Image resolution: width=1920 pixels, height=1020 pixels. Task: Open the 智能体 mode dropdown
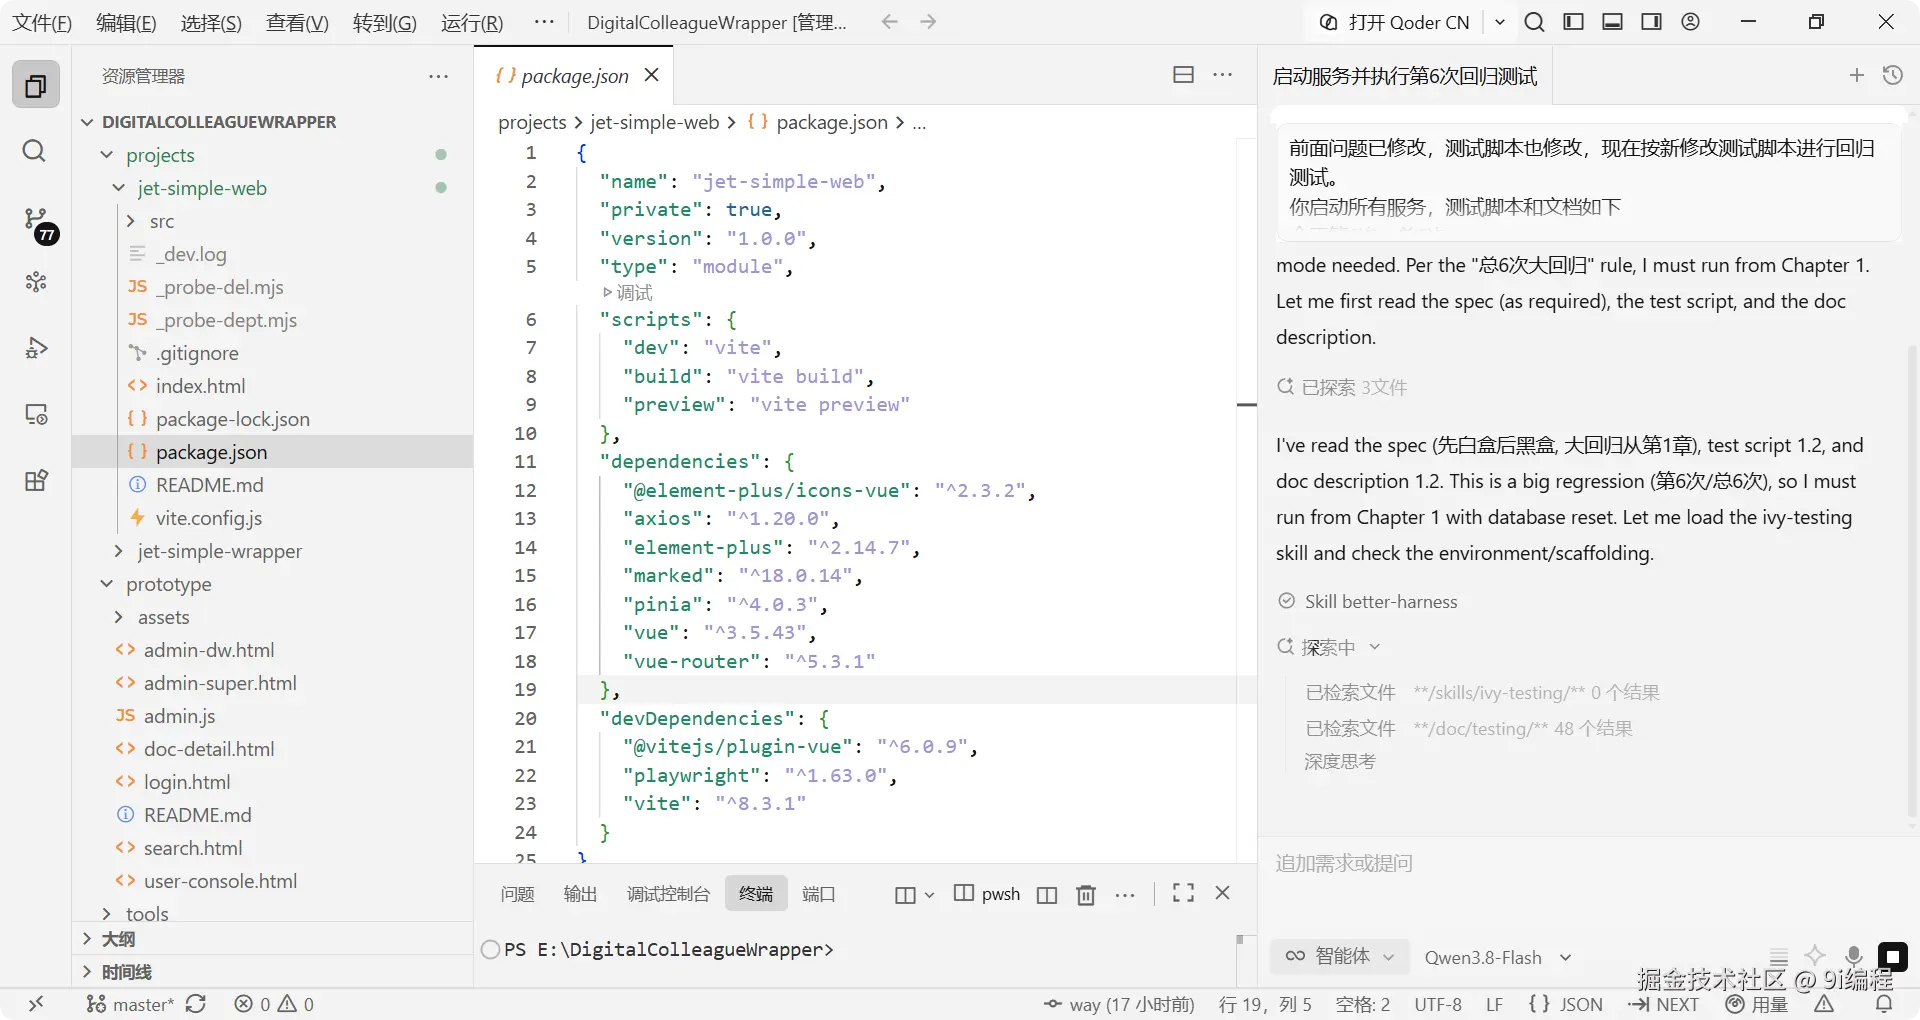click(1340, 957)
